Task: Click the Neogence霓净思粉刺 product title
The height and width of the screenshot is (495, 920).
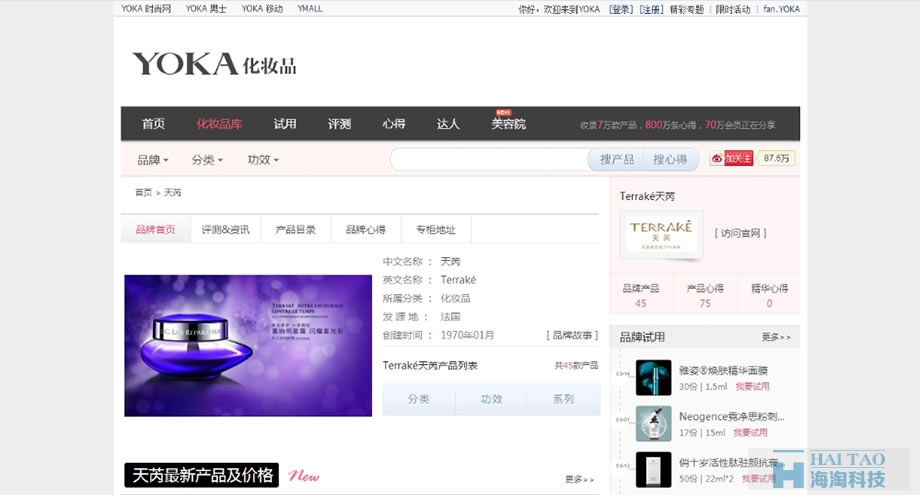Action: click(732, 416)
